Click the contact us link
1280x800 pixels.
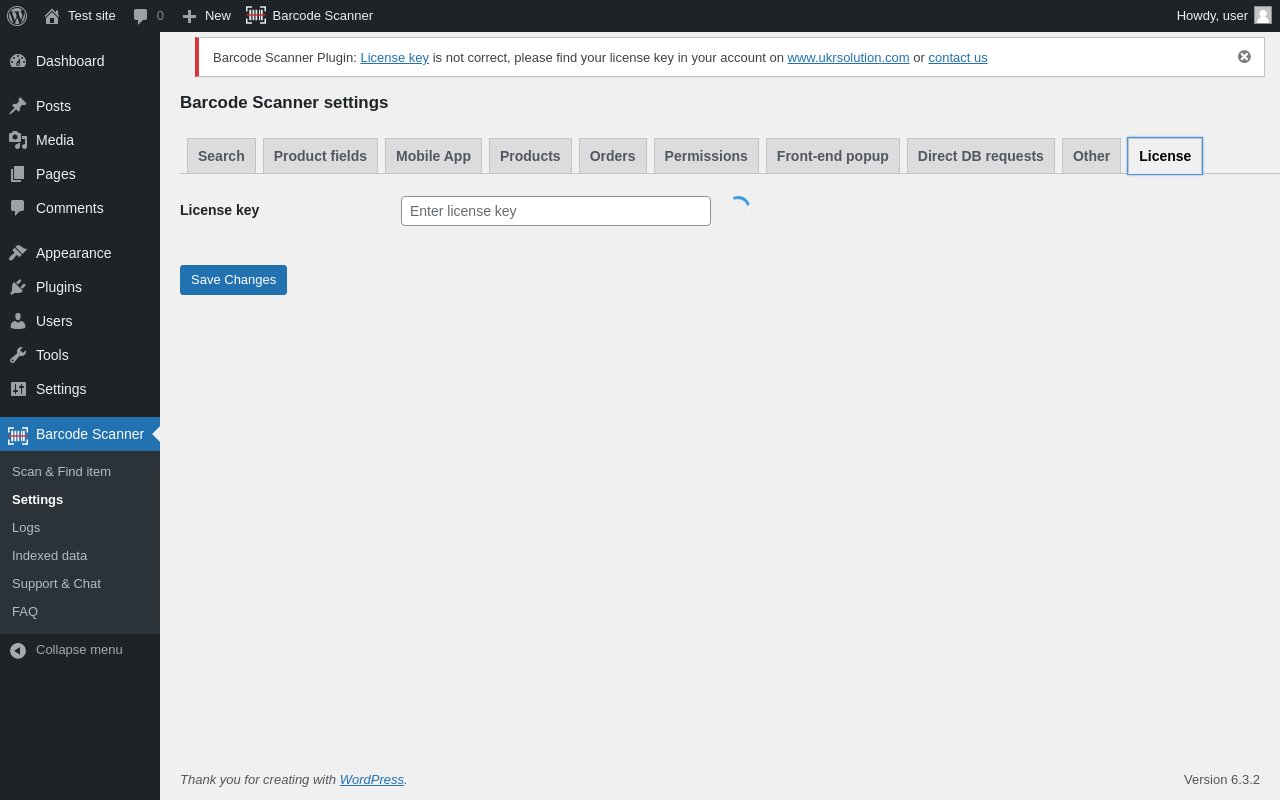pos(958,58)
